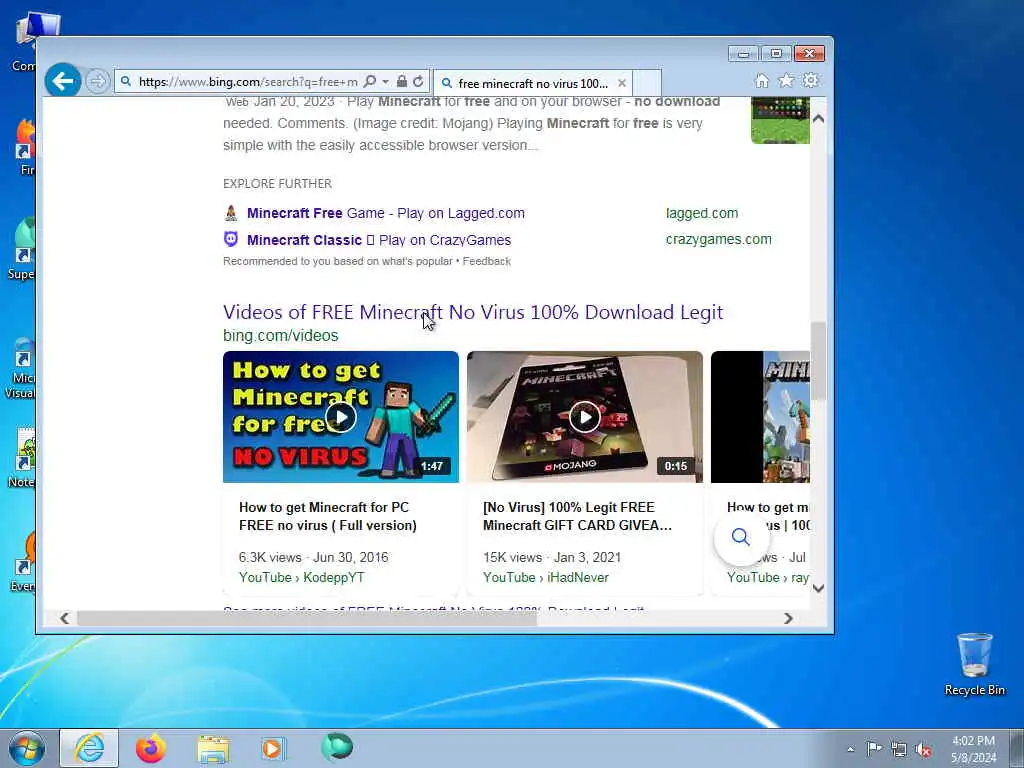Screen dimensions: 1024x768
Task: Click the address bar URL field
Action: point(248,82)
